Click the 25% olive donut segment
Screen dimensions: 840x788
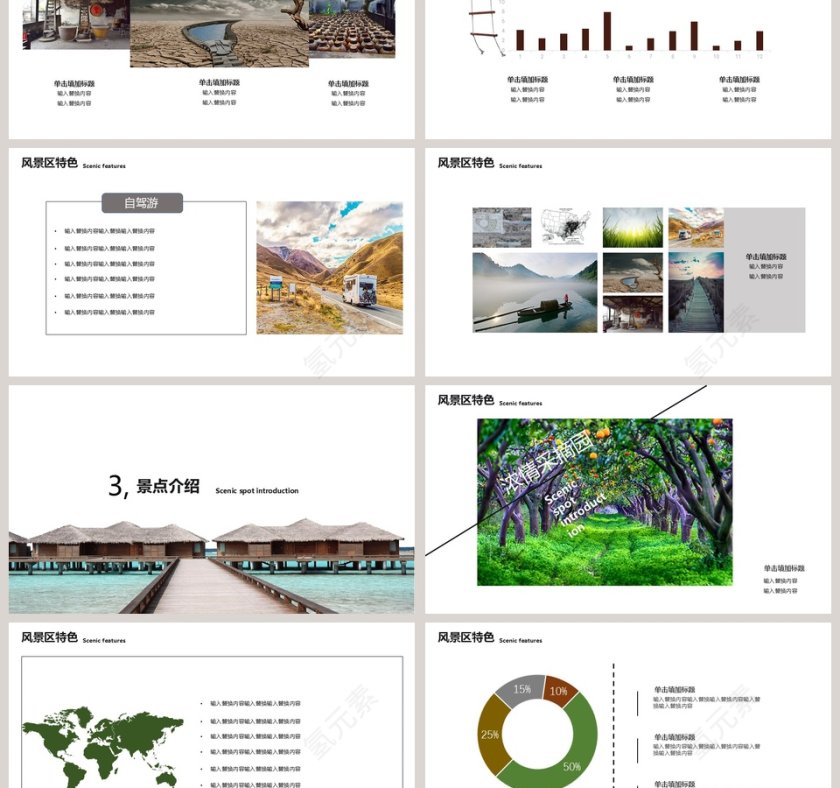click(490, 735)
